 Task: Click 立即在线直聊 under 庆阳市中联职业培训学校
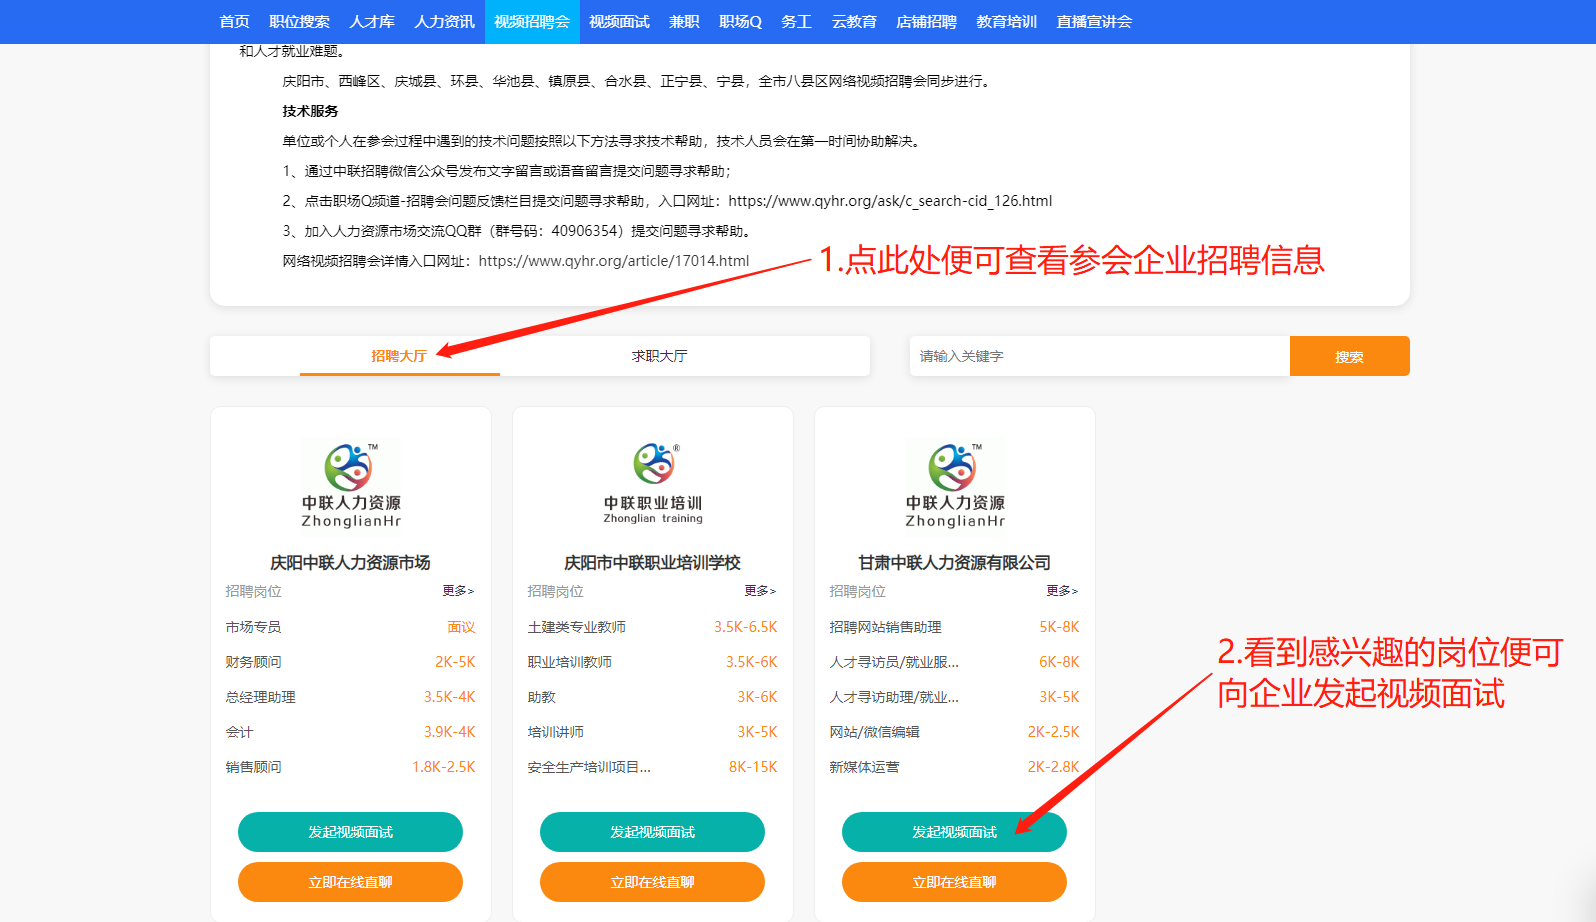652,882
